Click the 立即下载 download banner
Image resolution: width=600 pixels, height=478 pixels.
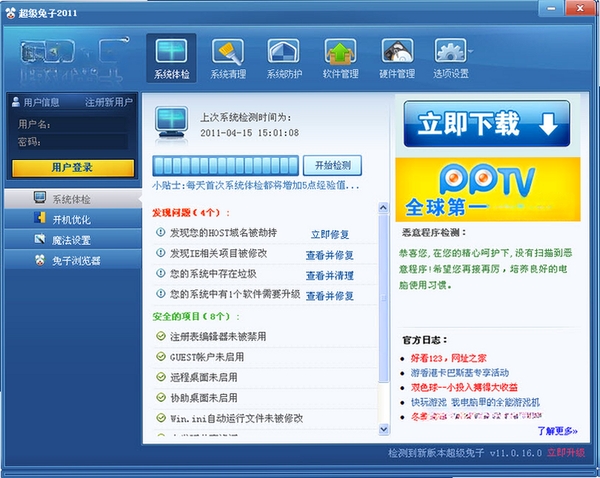[487, 124]
